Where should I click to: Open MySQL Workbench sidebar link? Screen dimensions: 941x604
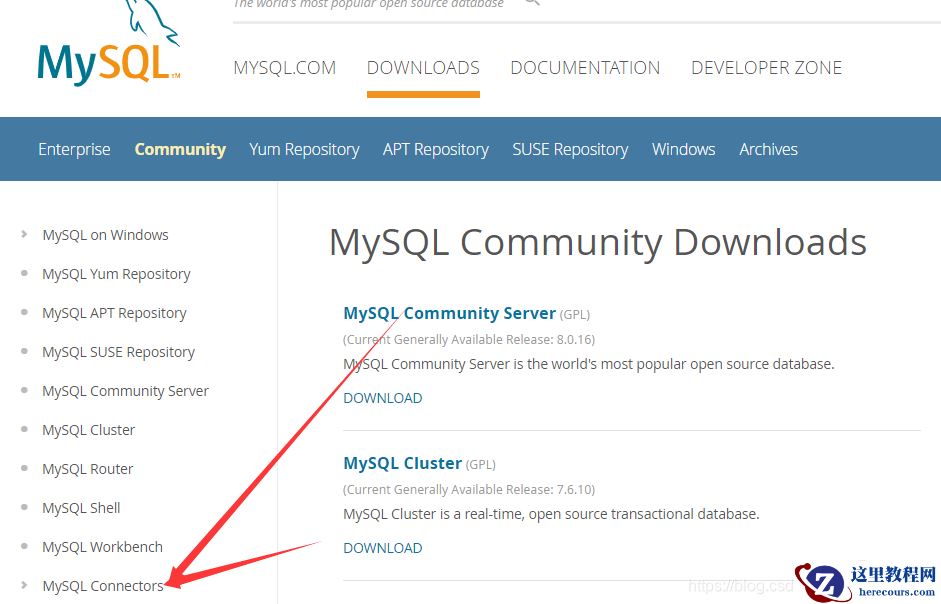coord(102,547)
